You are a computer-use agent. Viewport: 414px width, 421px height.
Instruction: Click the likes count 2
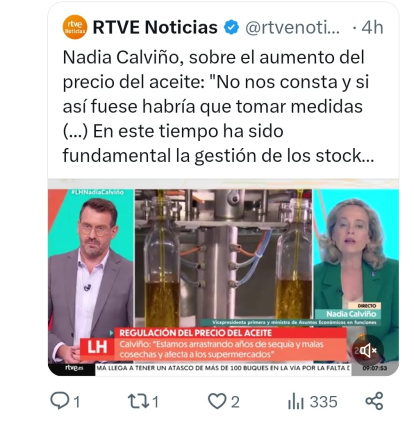(235, 402)
